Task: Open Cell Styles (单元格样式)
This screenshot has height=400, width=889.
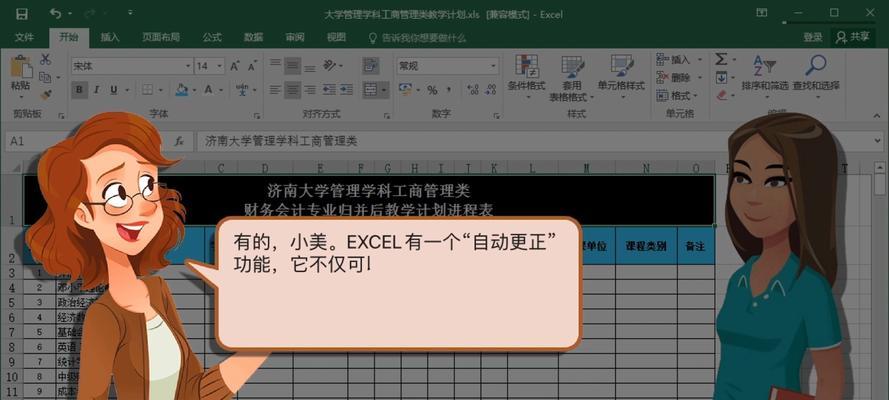Action: click(621, 75)
